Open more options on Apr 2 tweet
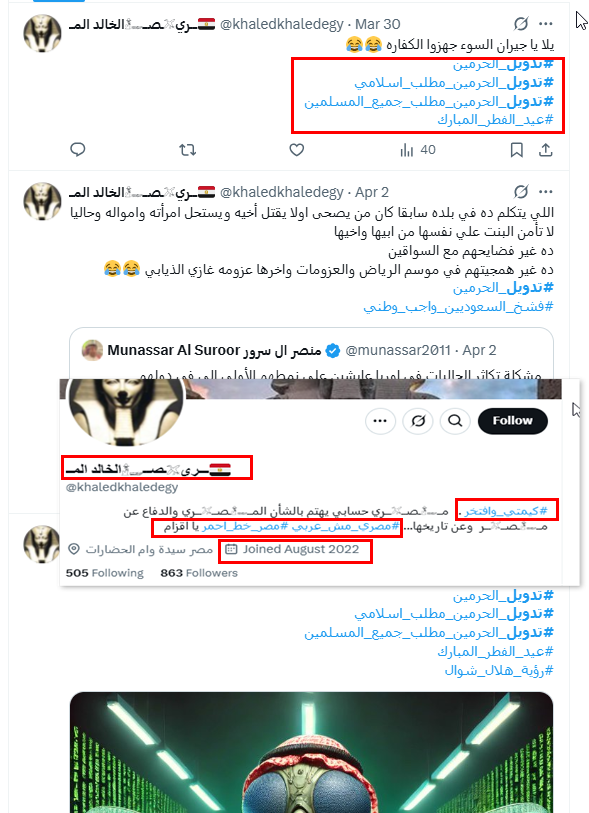Viewport: 589px width, 813px height. (x=545, y=192)
